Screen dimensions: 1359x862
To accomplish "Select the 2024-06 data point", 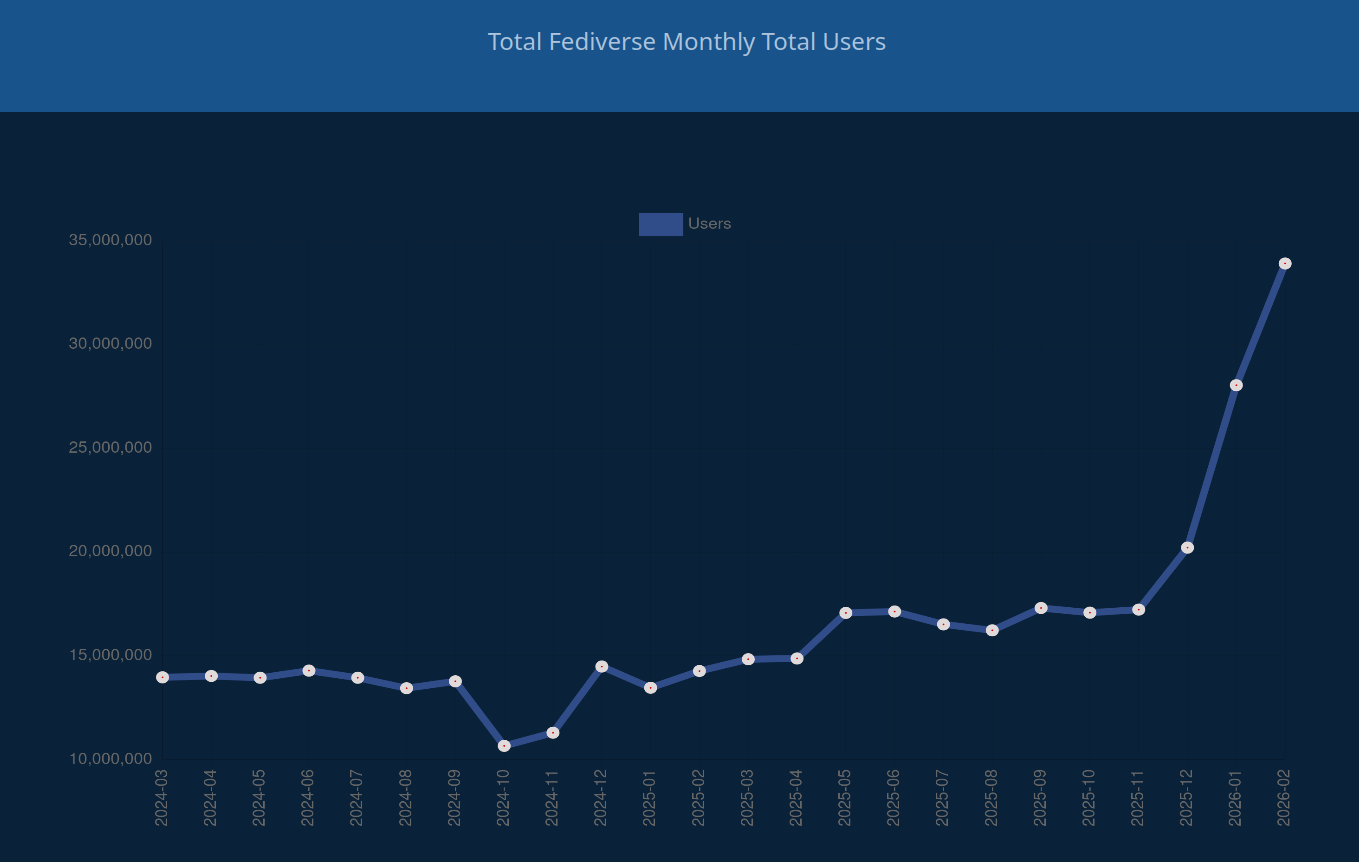I will tap(309, 671).
